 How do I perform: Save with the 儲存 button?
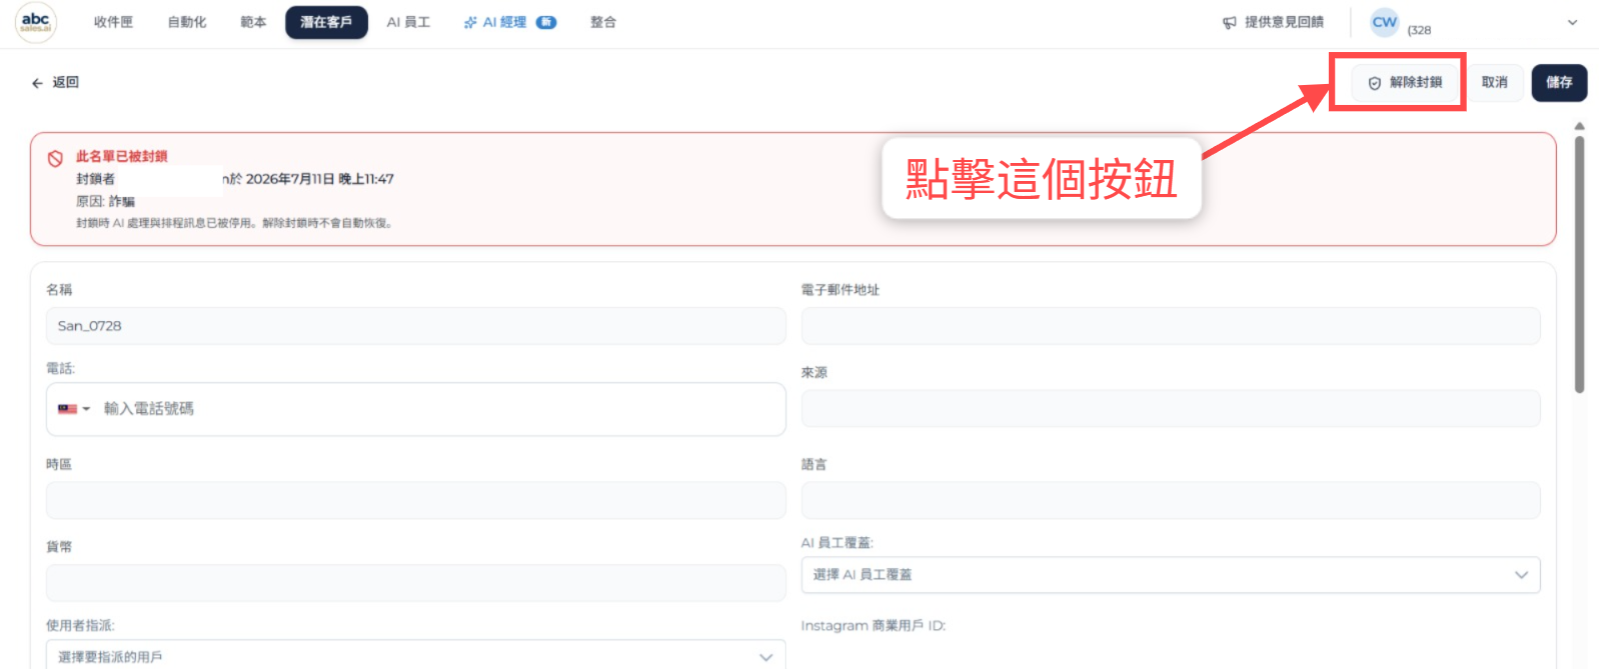[1559, 83]
